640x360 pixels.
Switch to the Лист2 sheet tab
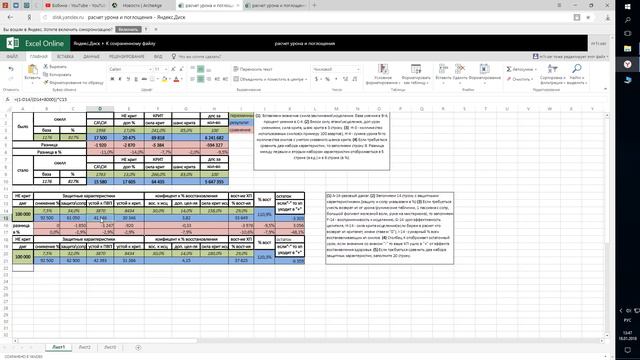84,347
